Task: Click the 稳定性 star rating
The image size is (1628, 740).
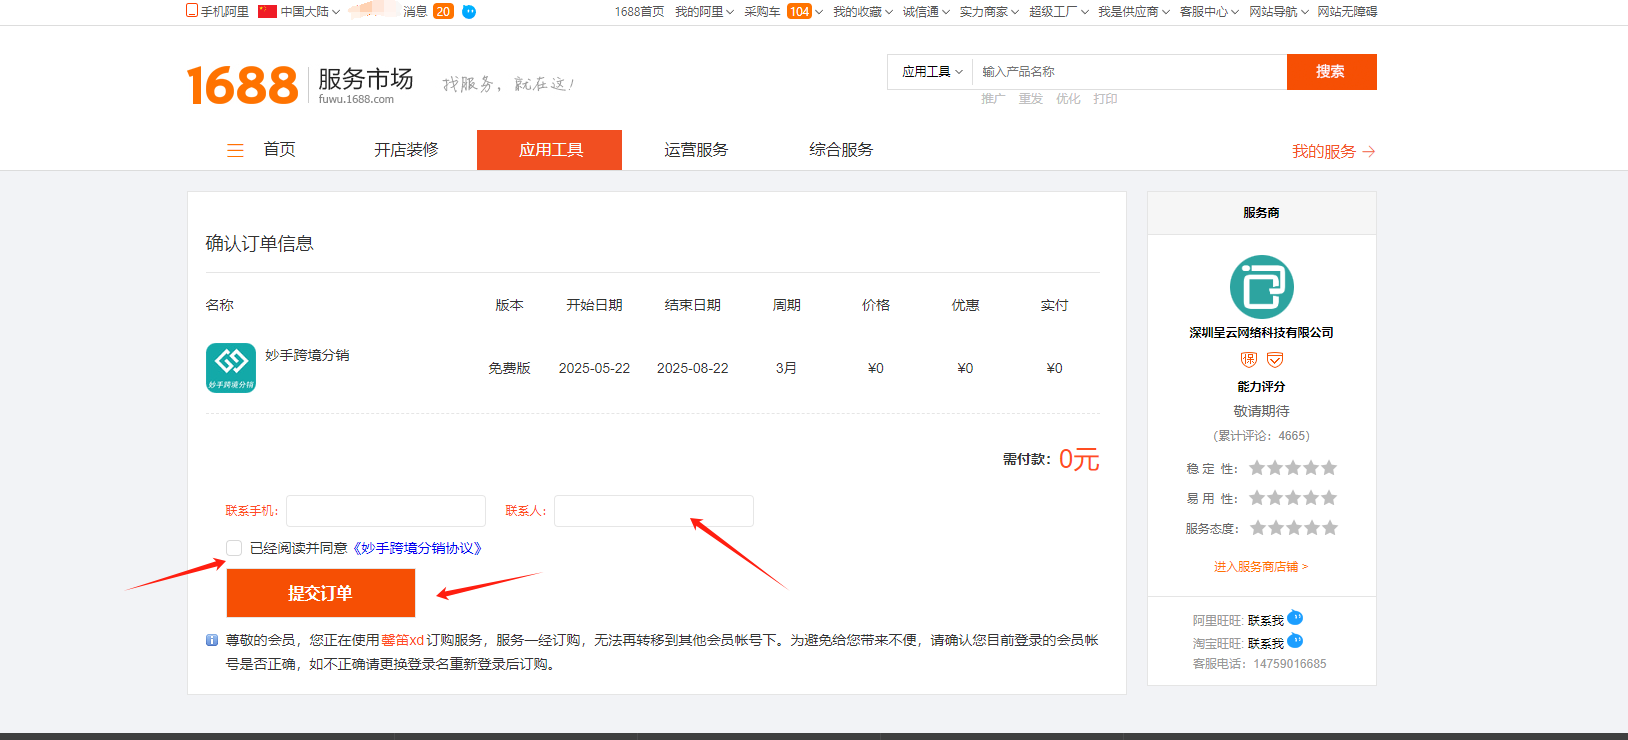Action: (1293, 468)
